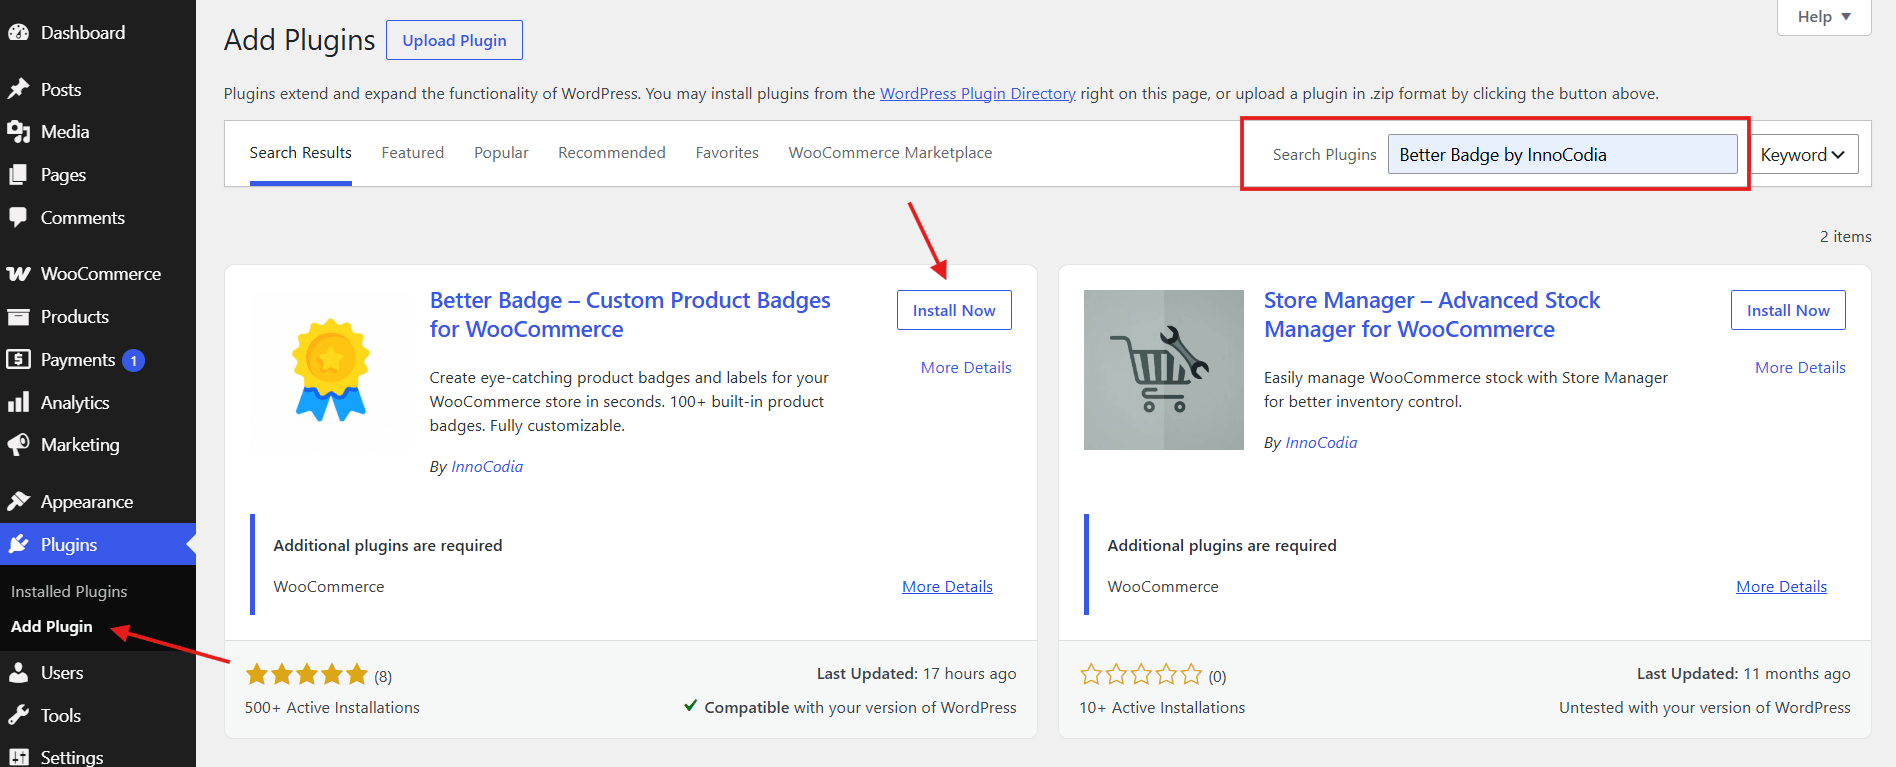This screenshot has width=1896, height=767.
Task: Click the '10+ Active Installations' text
Action: click(x=1162, y=708)
